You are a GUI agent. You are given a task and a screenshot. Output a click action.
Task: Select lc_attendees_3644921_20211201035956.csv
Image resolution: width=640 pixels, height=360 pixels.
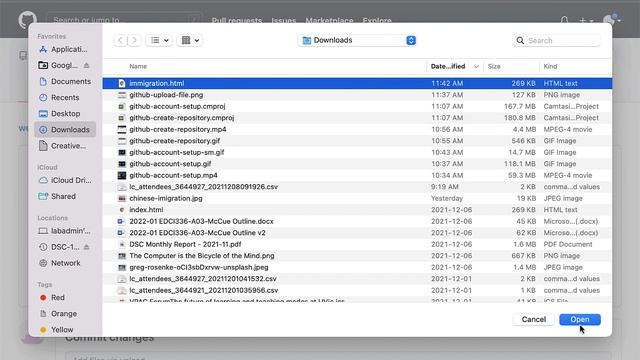[x=357, y=290]
